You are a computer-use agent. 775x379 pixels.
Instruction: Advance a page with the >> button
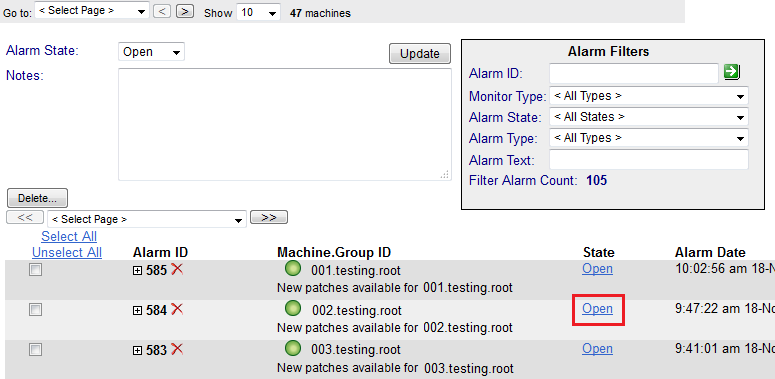point(269,217)
